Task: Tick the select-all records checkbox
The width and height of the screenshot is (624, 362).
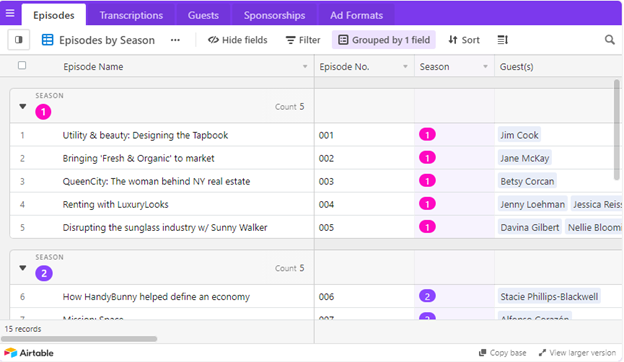Action: point(22,66)
